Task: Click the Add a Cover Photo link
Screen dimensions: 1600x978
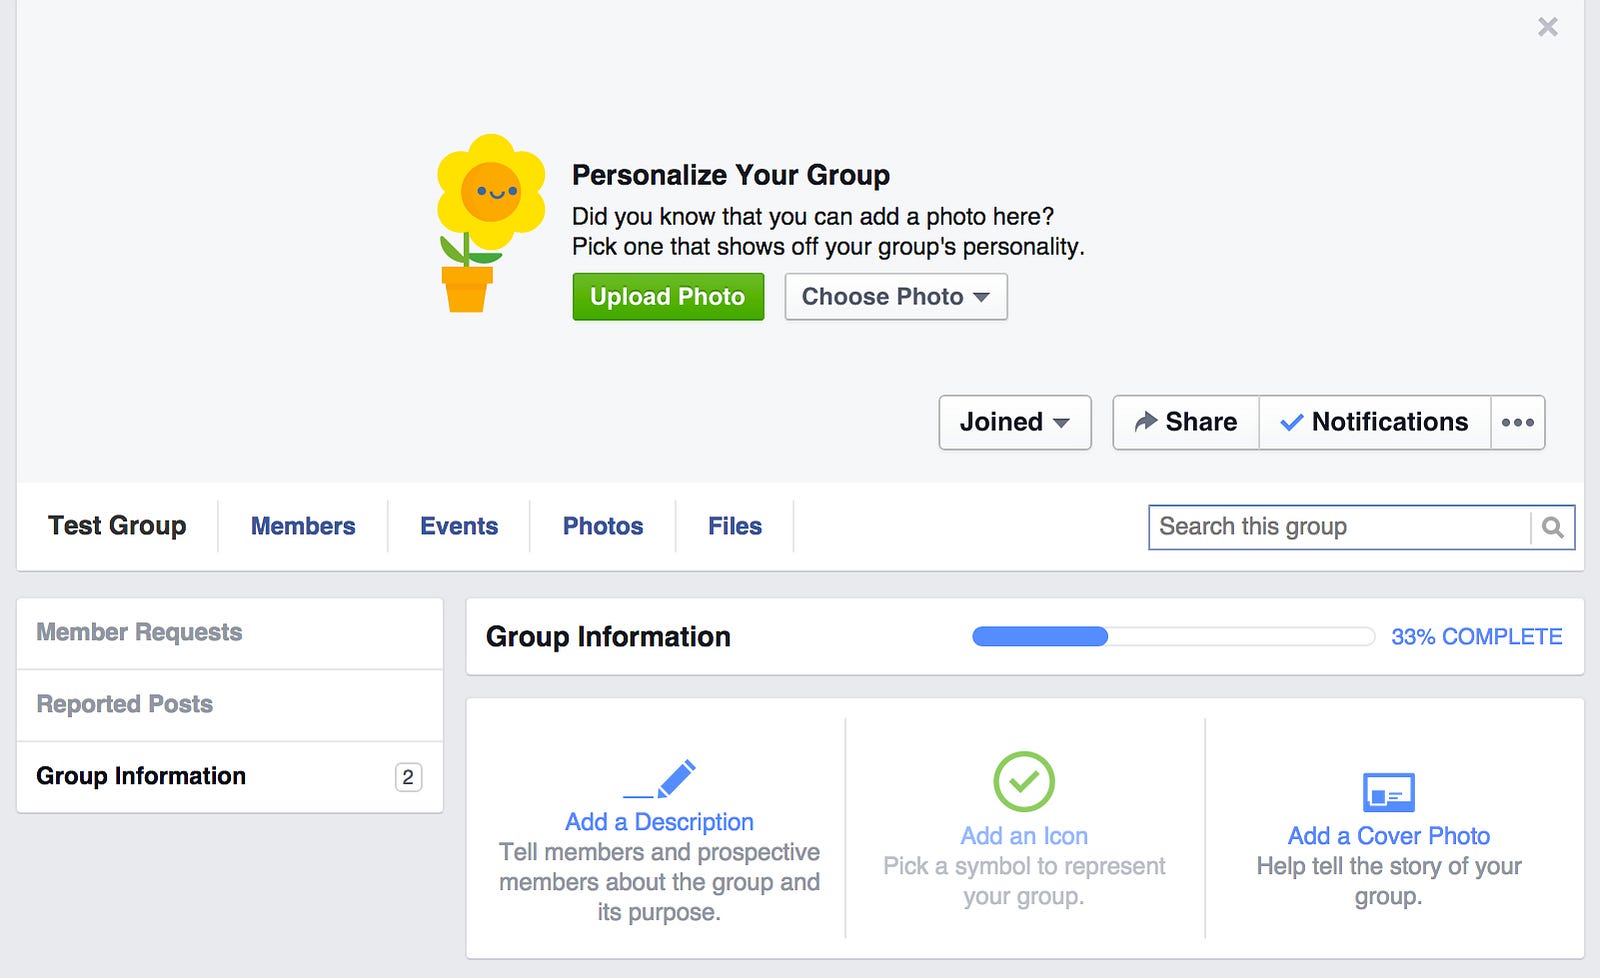Action: point(1389,836)
